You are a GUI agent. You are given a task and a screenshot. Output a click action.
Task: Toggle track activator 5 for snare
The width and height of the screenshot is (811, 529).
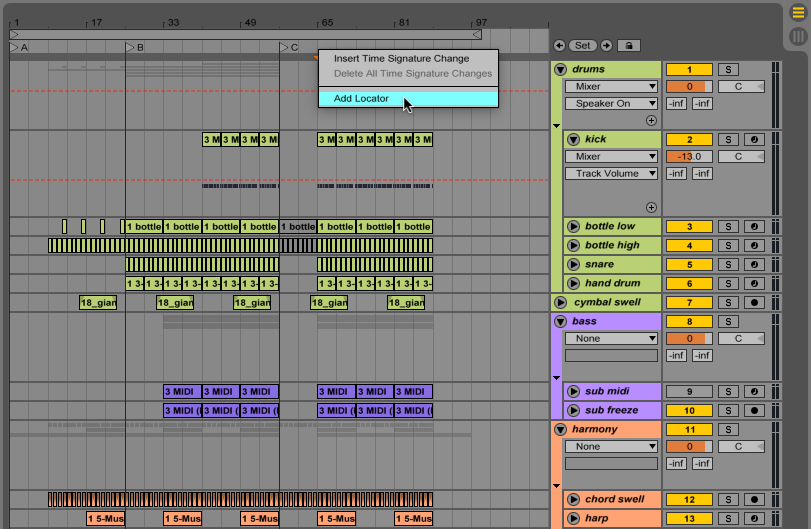(x=689, y=265)
